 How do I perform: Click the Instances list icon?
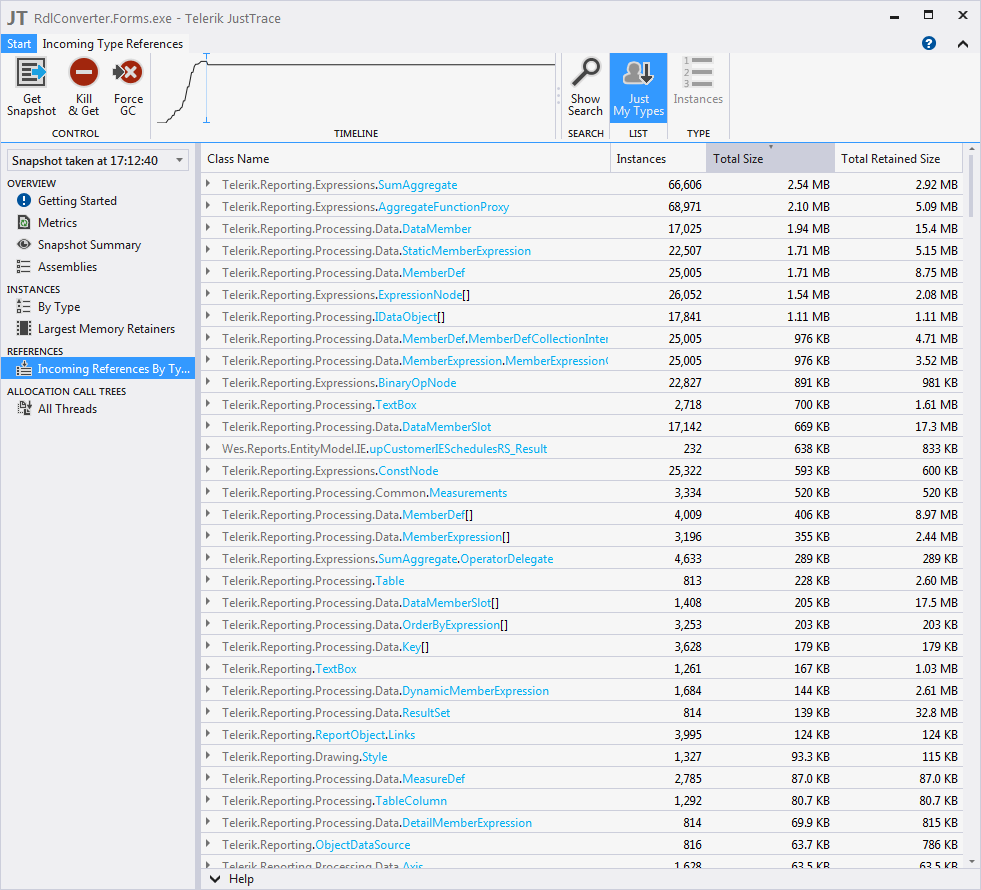click(x=698, y=73)
